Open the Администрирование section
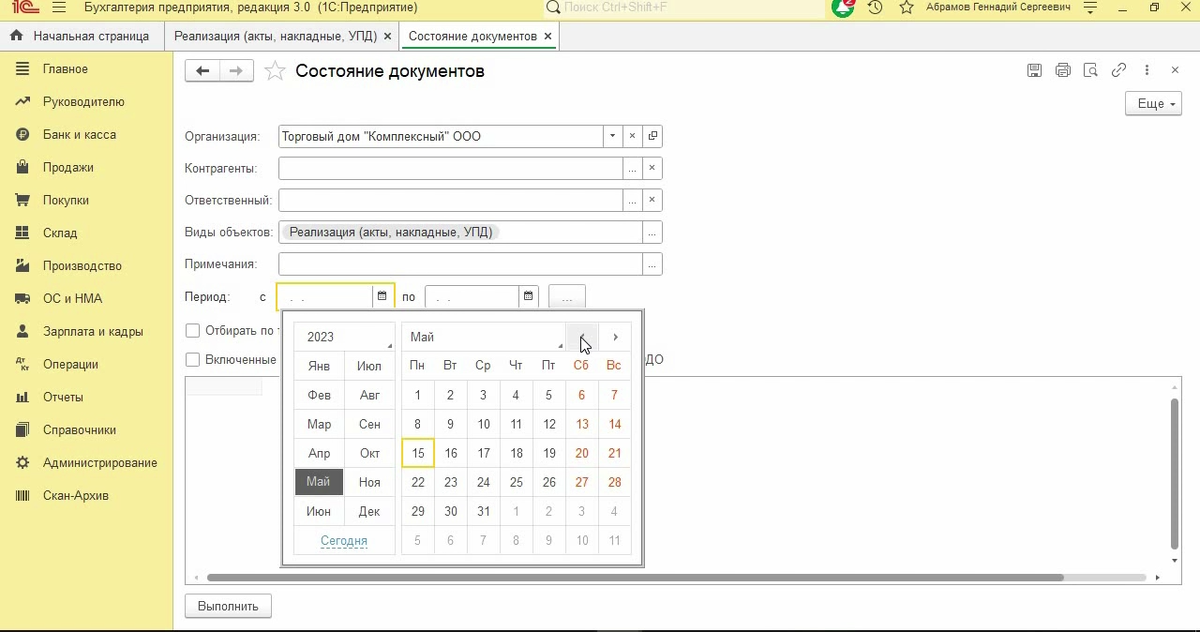1200x632 pixels. (85, 463)
